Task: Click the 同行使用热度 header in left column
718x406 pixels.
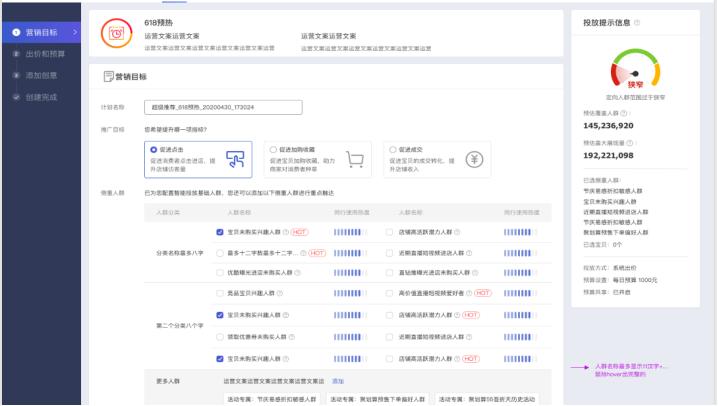Action: click(352, 212)
